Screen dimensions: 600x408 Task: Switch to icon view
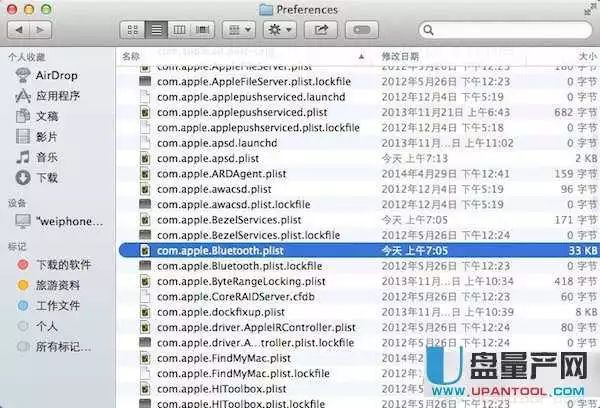click(132, 30)
